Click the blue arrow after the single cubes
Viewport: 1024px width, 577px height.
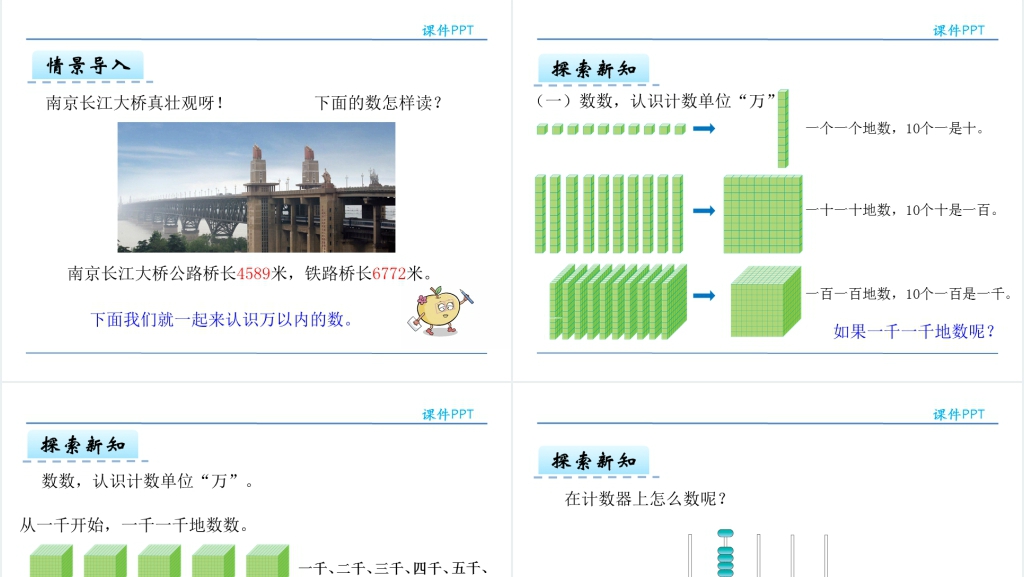point(703,129)
